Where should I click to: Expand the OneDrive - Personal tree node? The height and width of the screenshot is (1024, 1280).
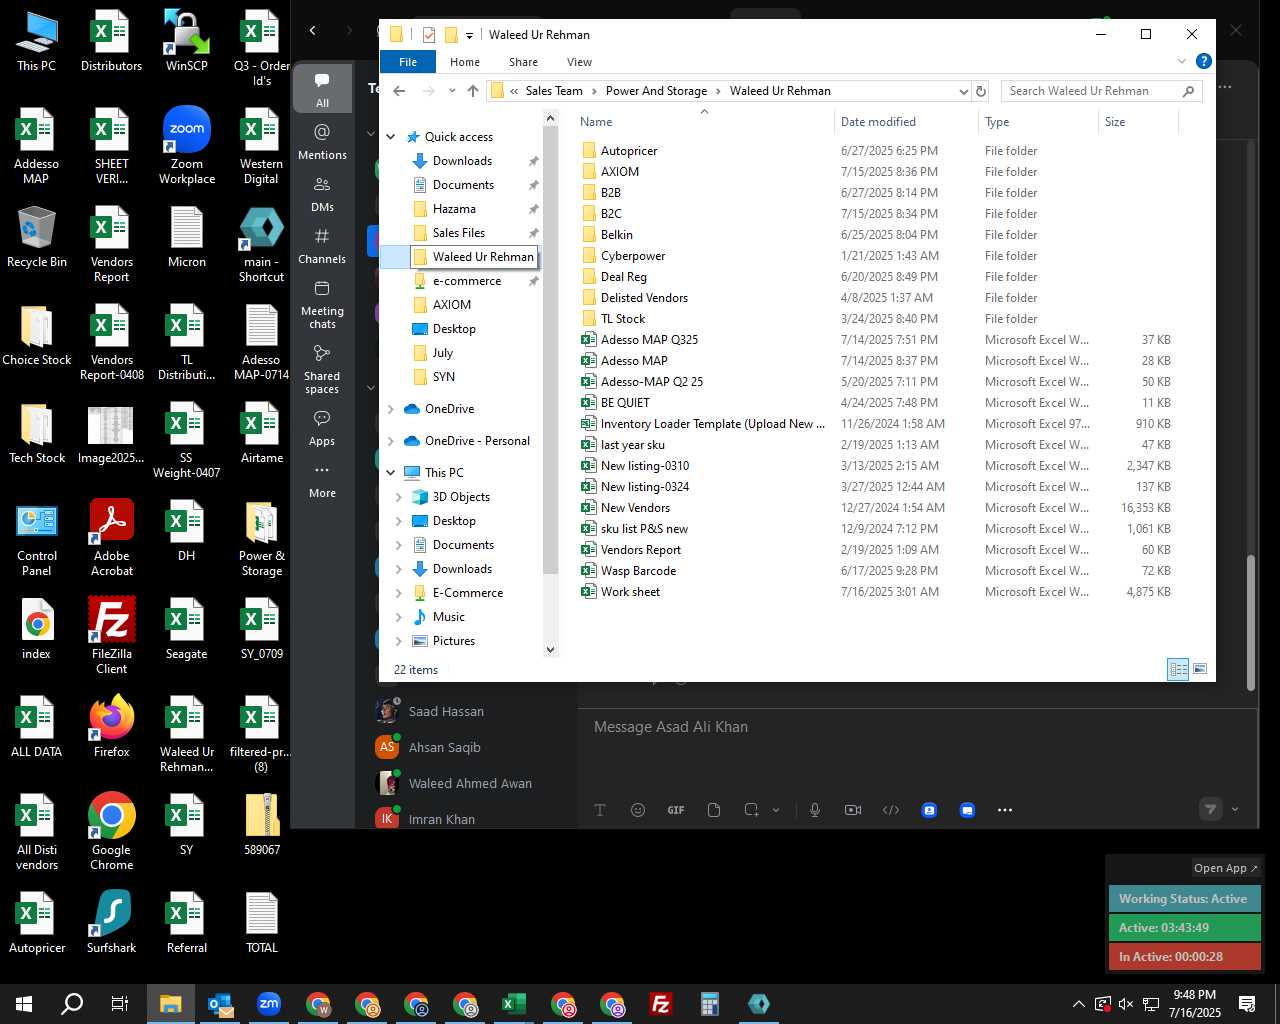(x=391, y=441)
